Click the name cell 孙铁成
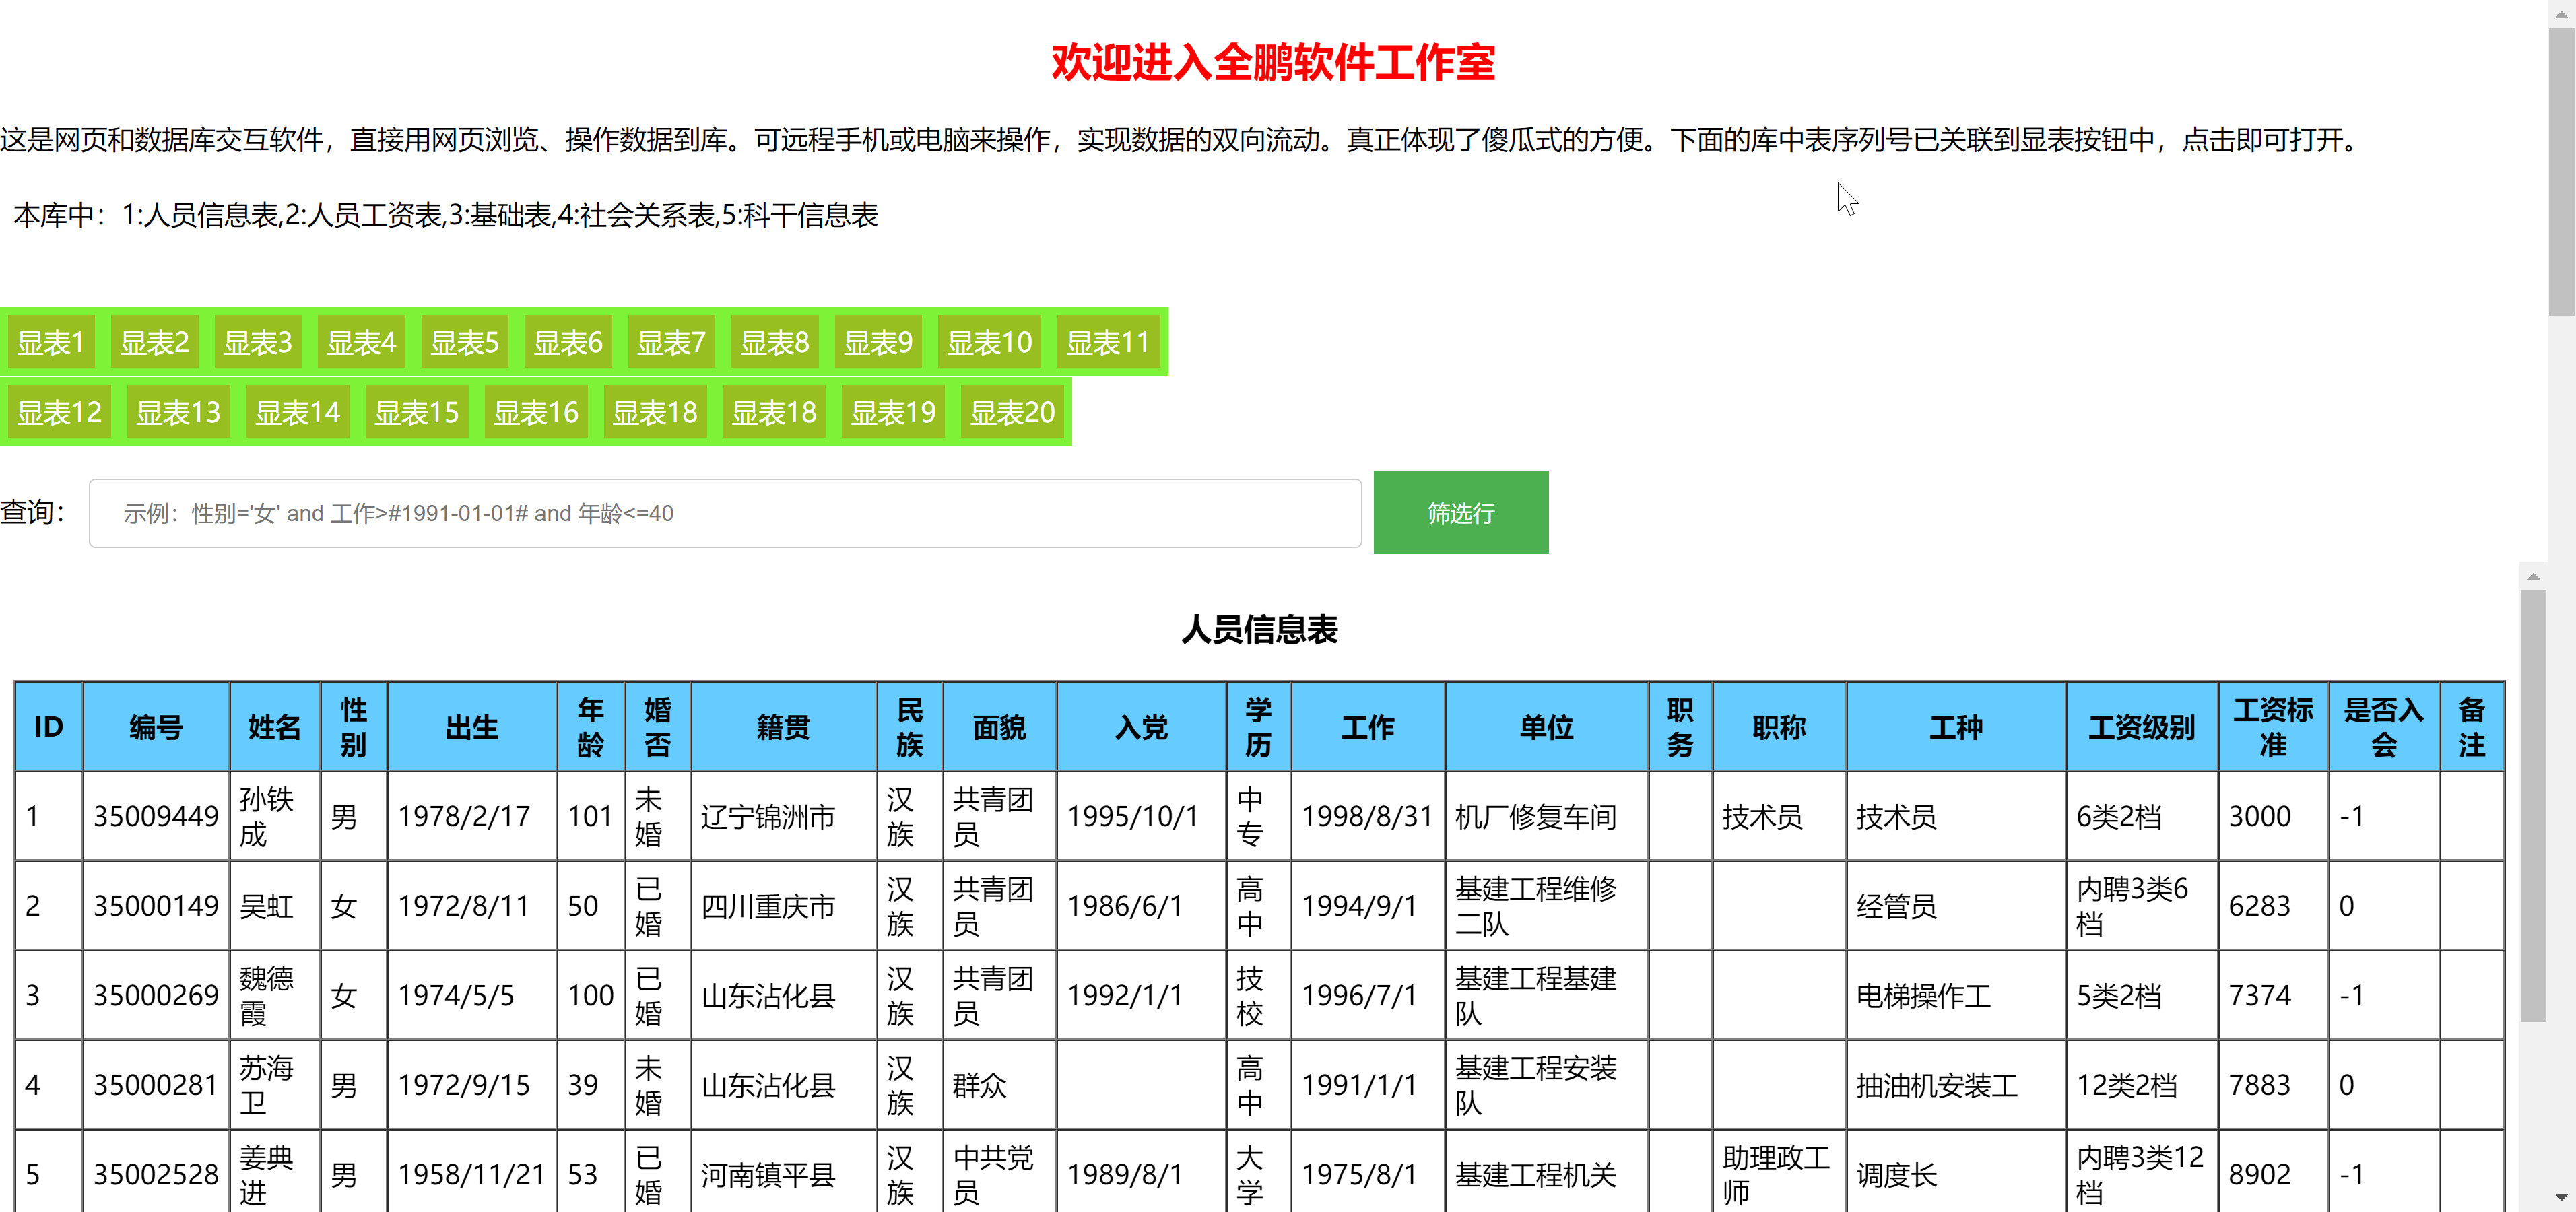This screenshot has width=2576, height=1212. coord(275,816)
